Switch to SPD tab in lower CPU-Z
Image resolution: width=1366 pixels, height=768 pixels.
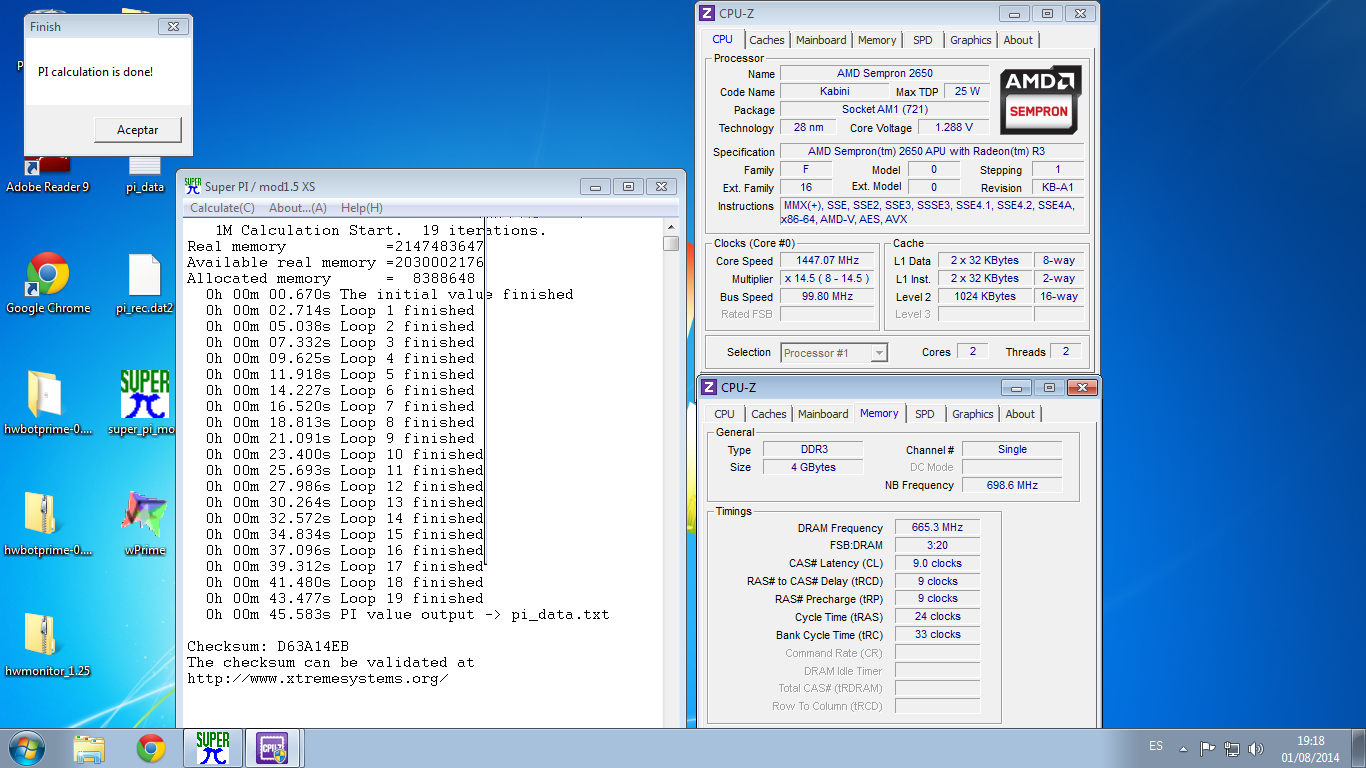point(925,414)
